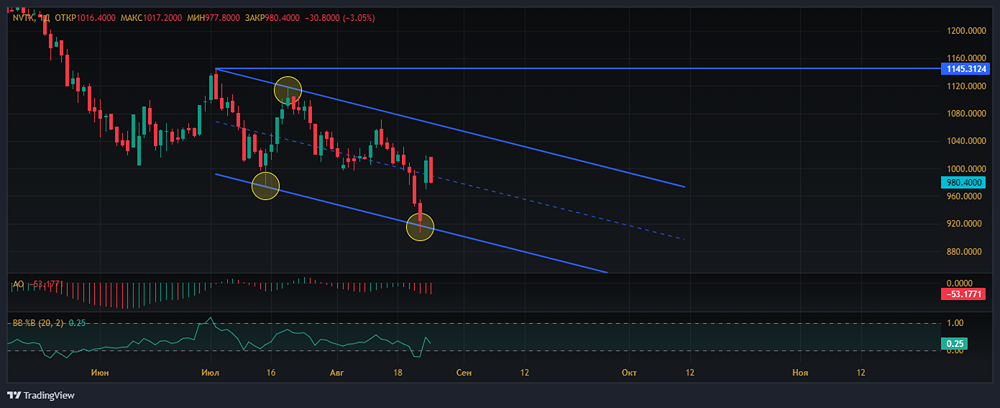
Task: Click the Июн date label
Action: tap(98, 372)
